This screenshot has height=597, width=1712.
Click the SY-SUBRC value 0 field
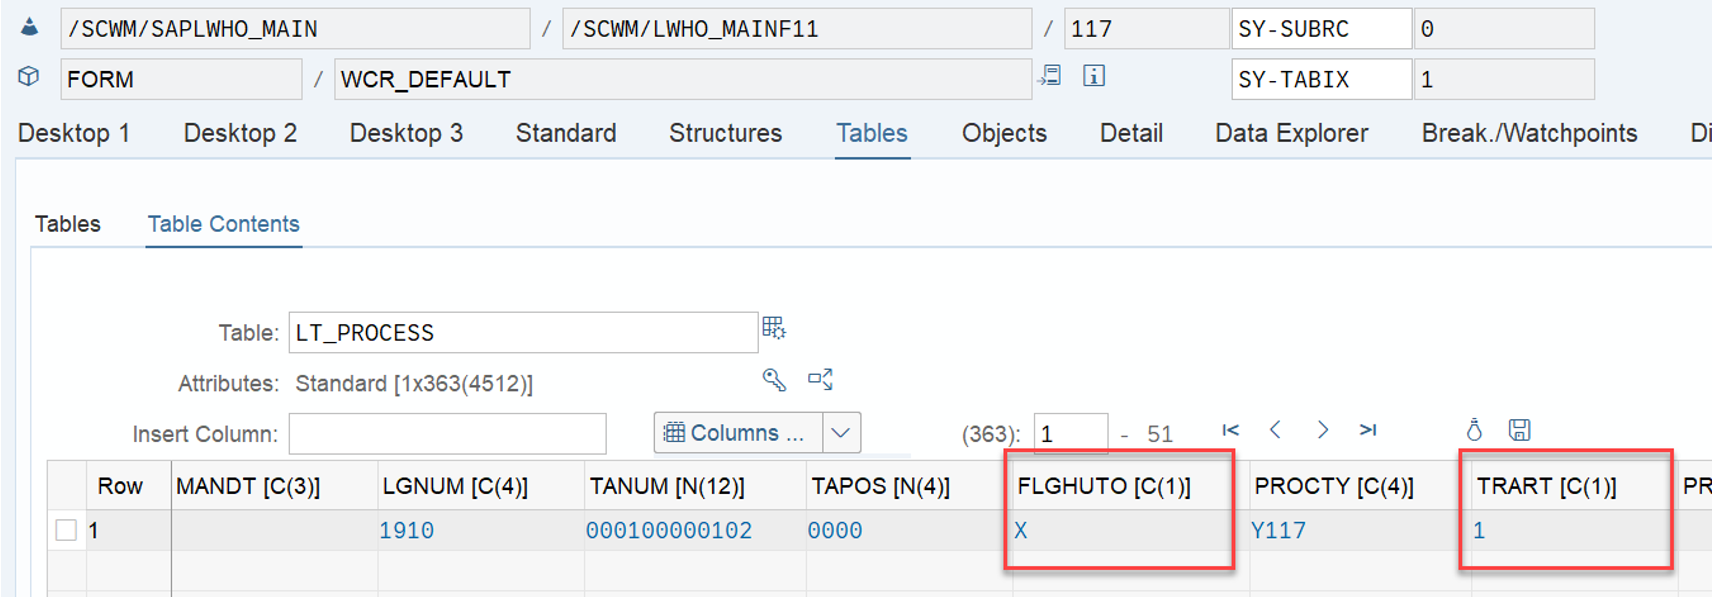point(1504,29)
